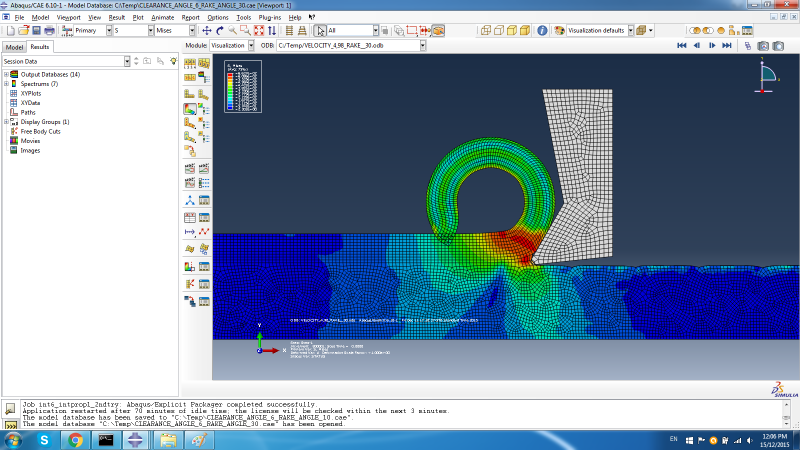Open the File menu
The width and height of the screenshot is (800, 450).
pos(19,17)
